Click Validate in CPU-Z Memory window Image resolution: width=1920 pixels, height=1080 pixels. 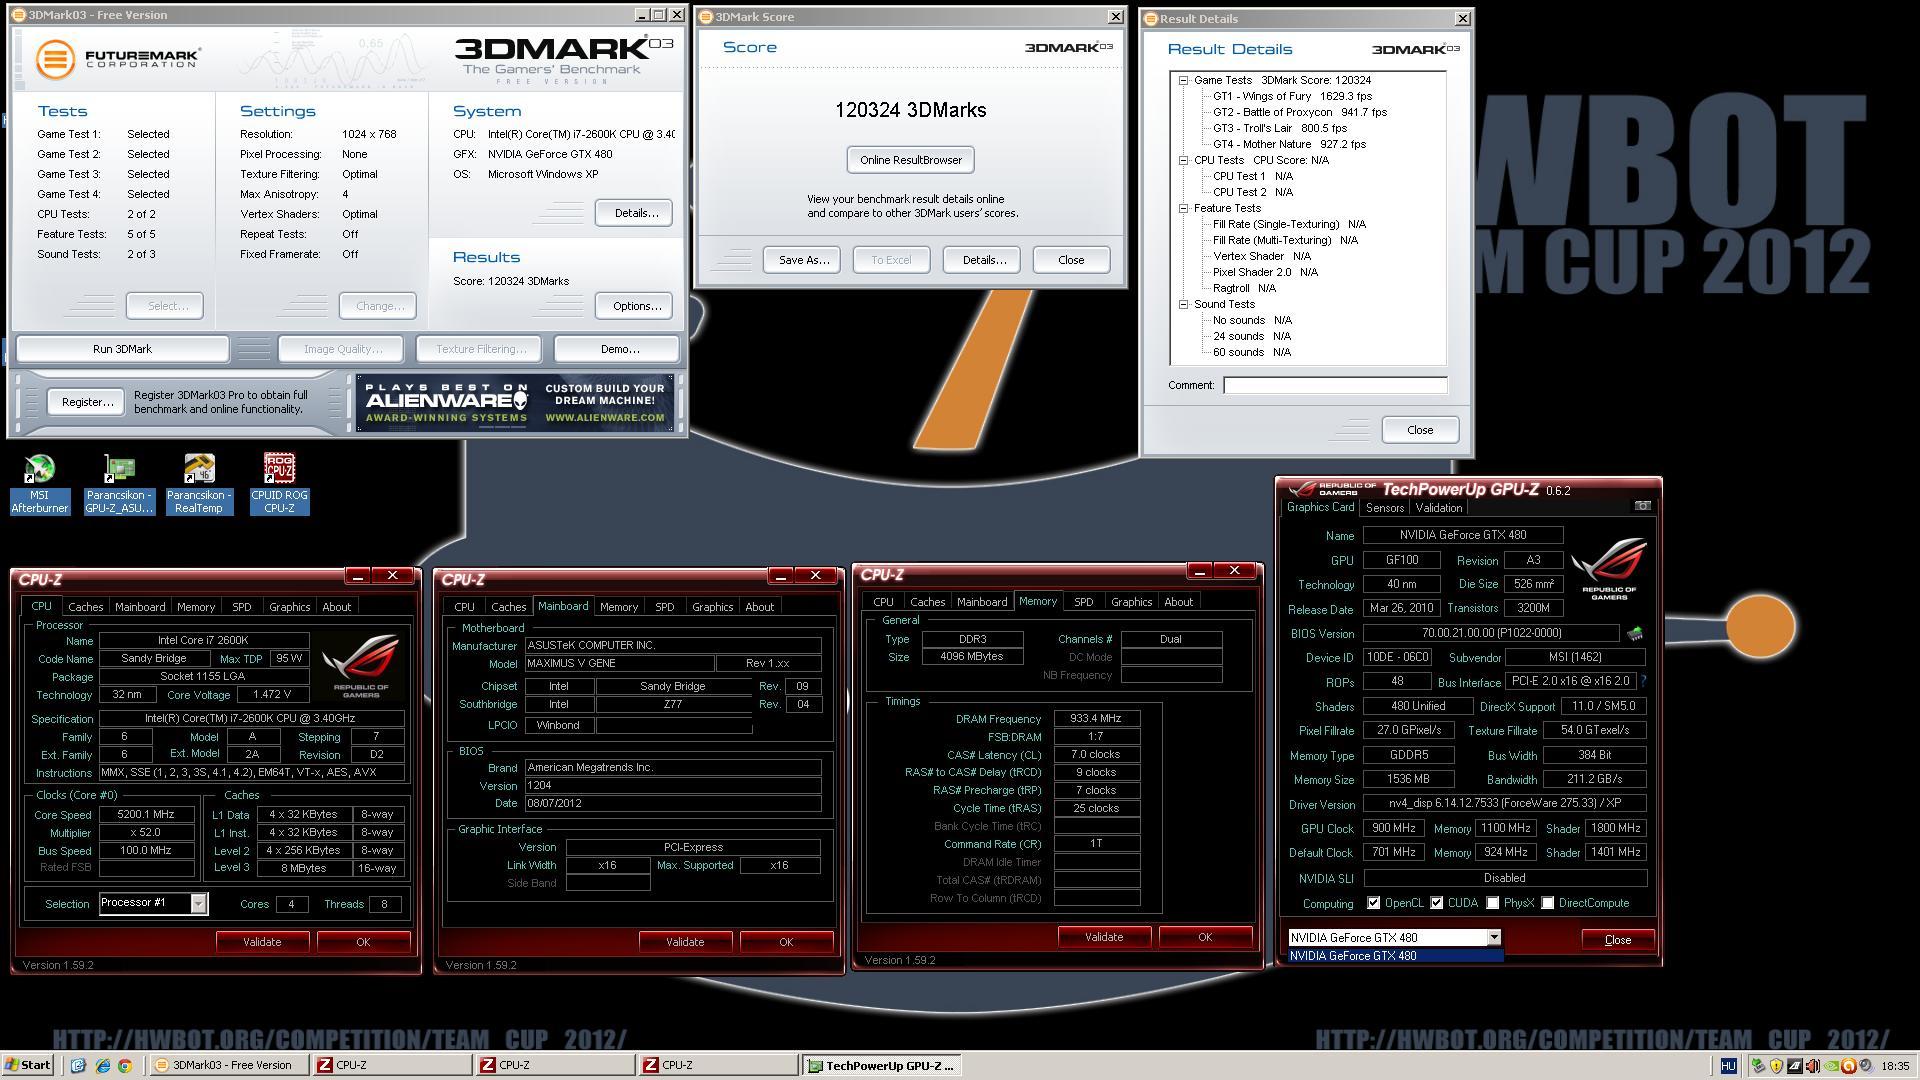click(1104, 937)
